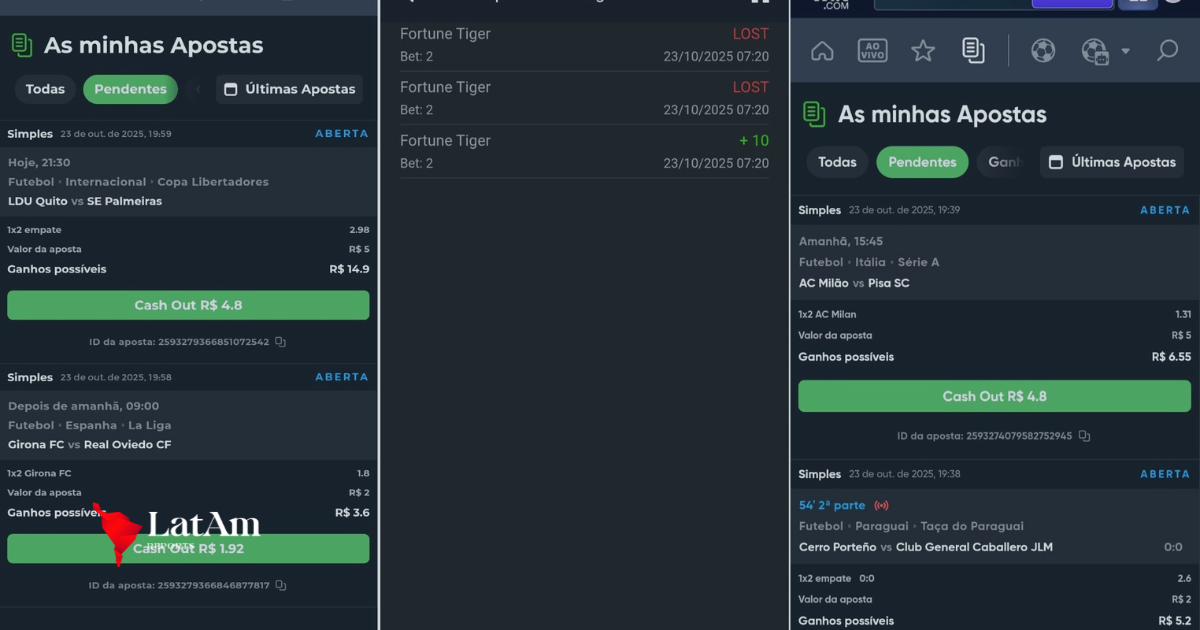
Task: Open the soccer ball with robot icon
Action: (x=1095, y=51)
